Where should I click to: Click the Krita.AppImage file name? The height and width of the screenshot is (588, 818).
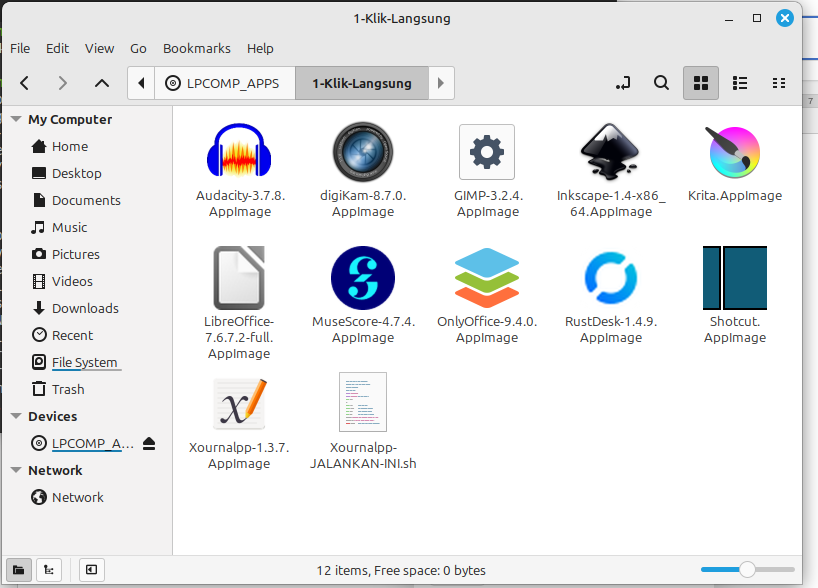735,196
